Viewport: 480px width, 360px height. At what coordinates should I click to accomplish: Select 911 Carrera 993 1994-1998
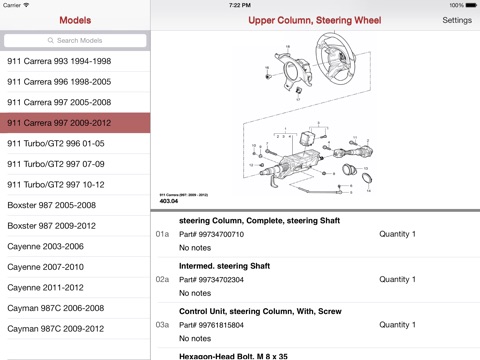[x=75, y=61]
